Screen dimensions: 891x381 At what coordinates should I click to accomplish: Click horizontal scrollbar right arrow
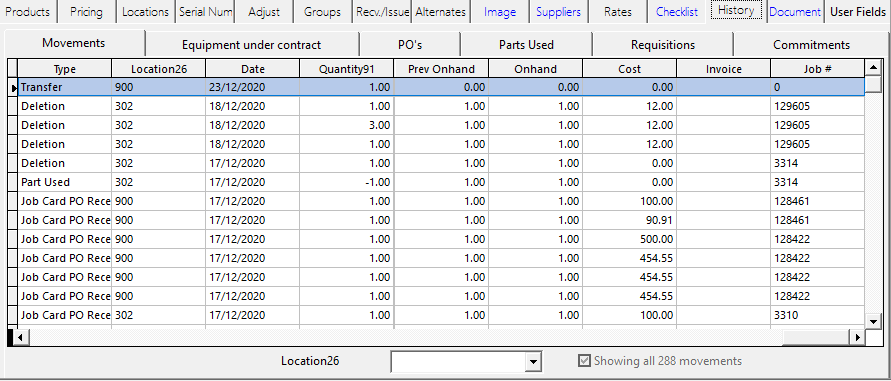pyautogui.click(x=858, y=338)
